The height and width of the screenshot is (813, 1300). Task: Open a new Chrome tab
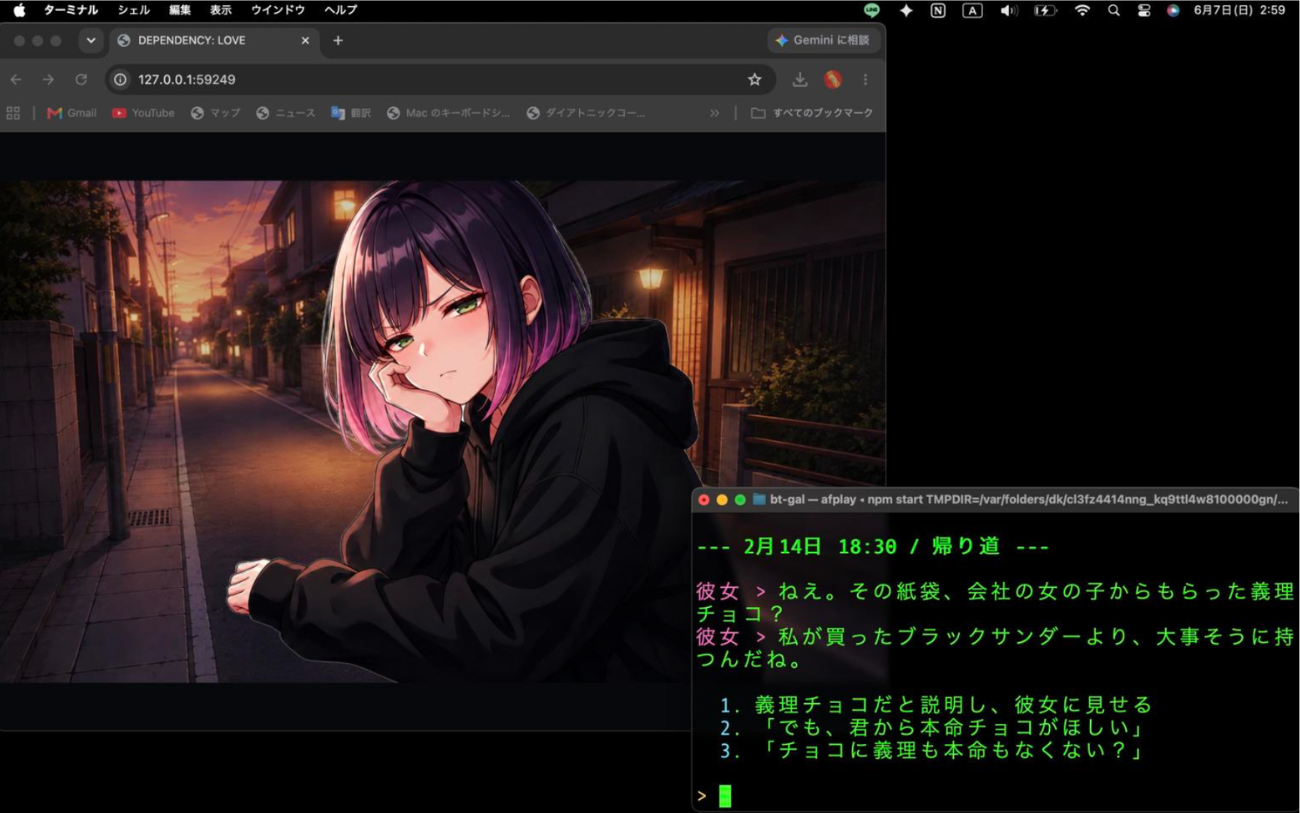pyautogui.click(x=338, y=41)
